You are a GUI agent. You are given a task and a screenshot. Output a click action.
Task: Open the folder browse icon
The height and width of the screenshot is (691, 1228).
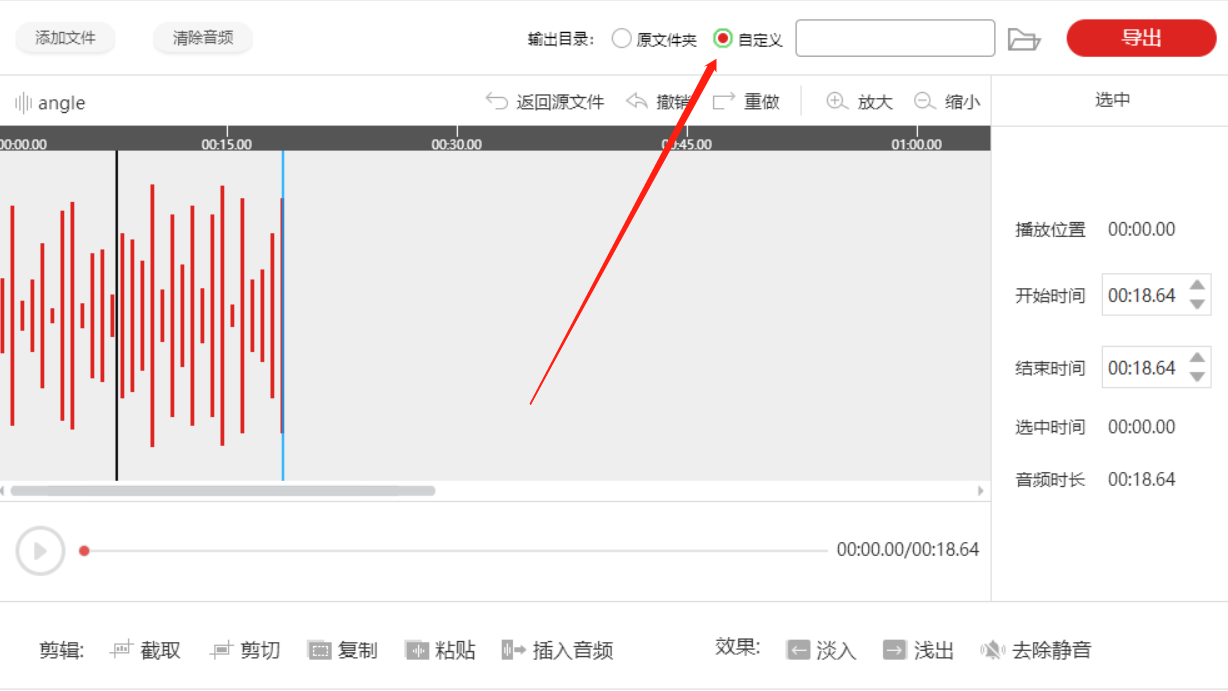[1024, 40]
